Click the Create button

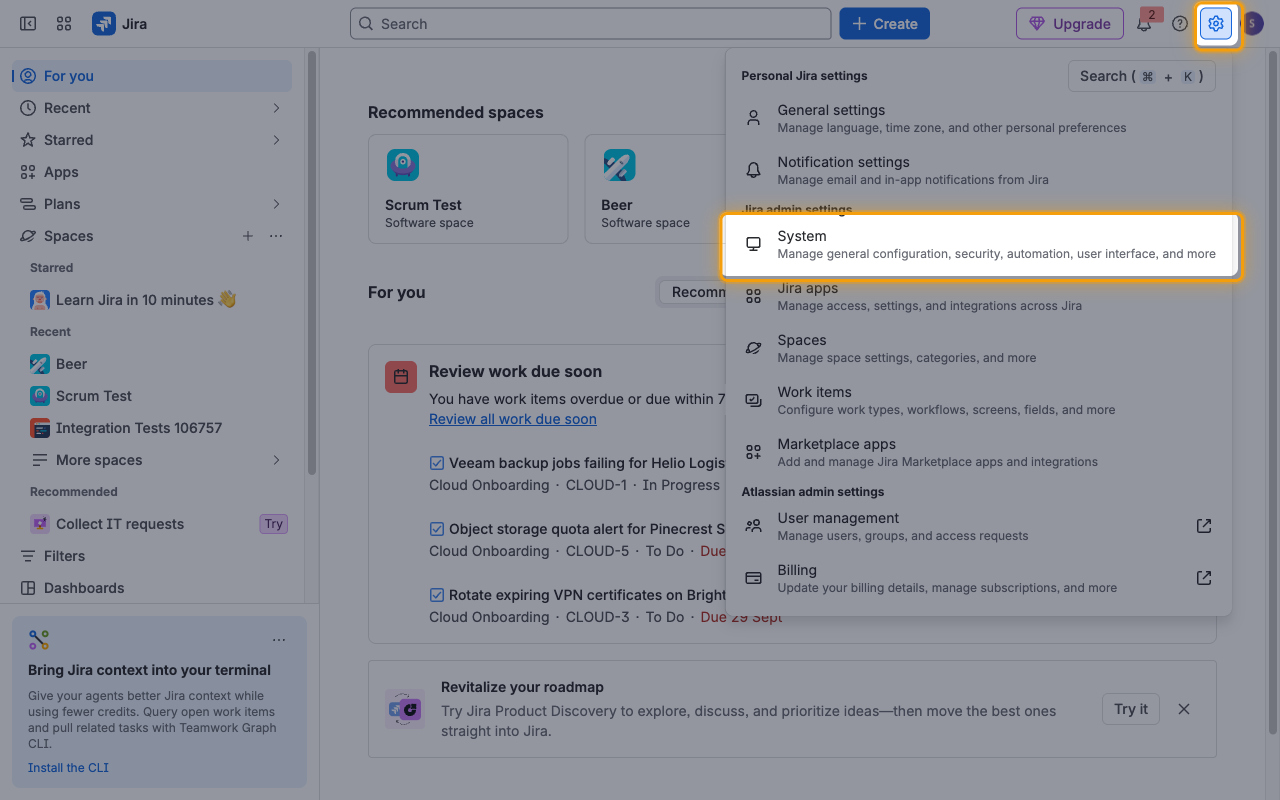point(884,24)
